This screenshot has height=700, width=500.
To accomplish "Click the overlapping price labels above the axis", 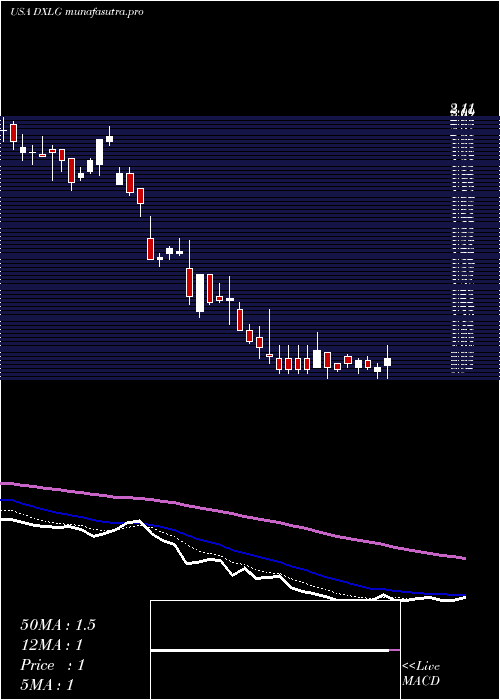I will (x=462, y=109).
